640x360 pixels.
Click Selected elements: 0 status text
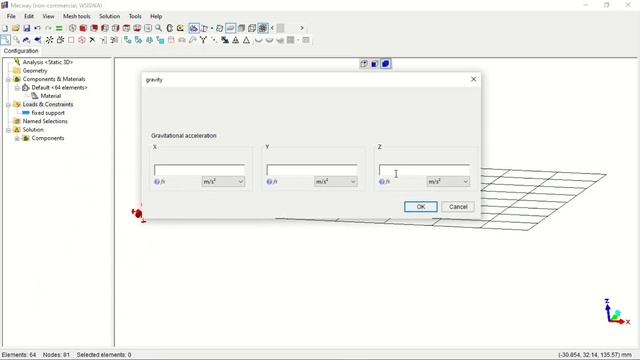pos(104,355)
